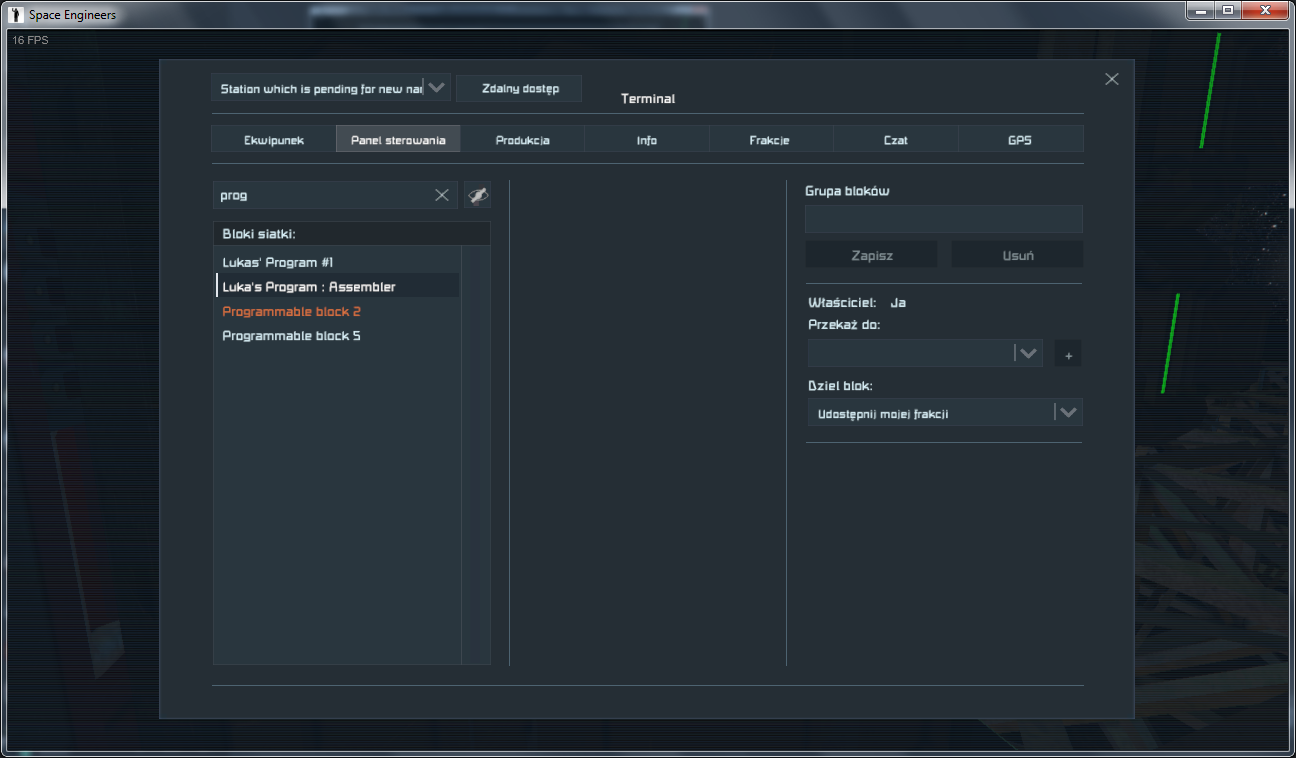Open the Przekaż do dropdown
Viewport: 1296px width, 758px height.
coord(1028,353)
